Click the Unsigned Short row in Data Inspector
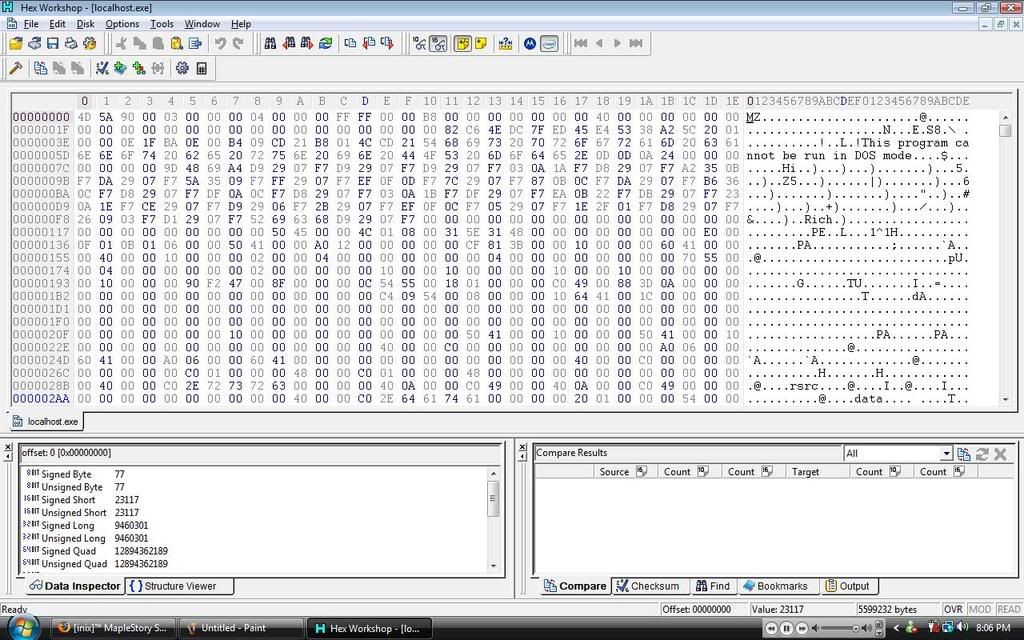The height and width of the screenshot is (640, 1024). click(255, 513)
